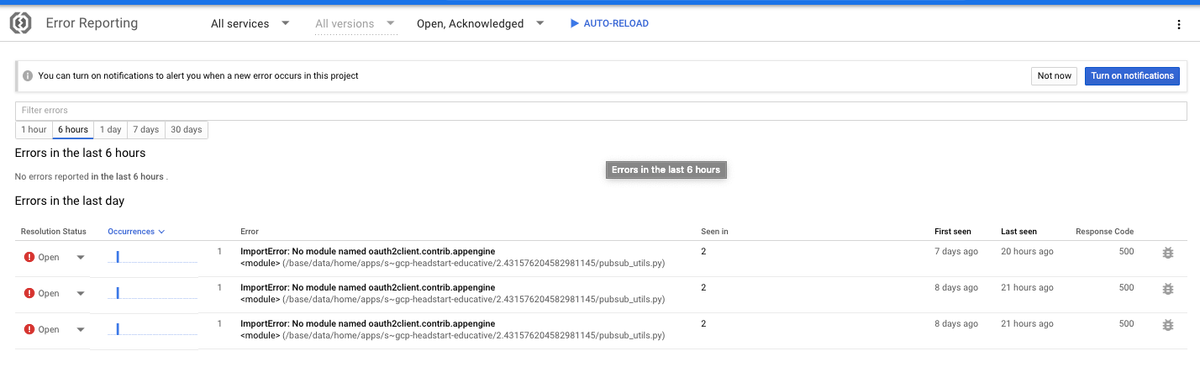The image size is (1200, 376).
Task: Click the '20 hours ago' last seen value
Action: (1027, 251)
